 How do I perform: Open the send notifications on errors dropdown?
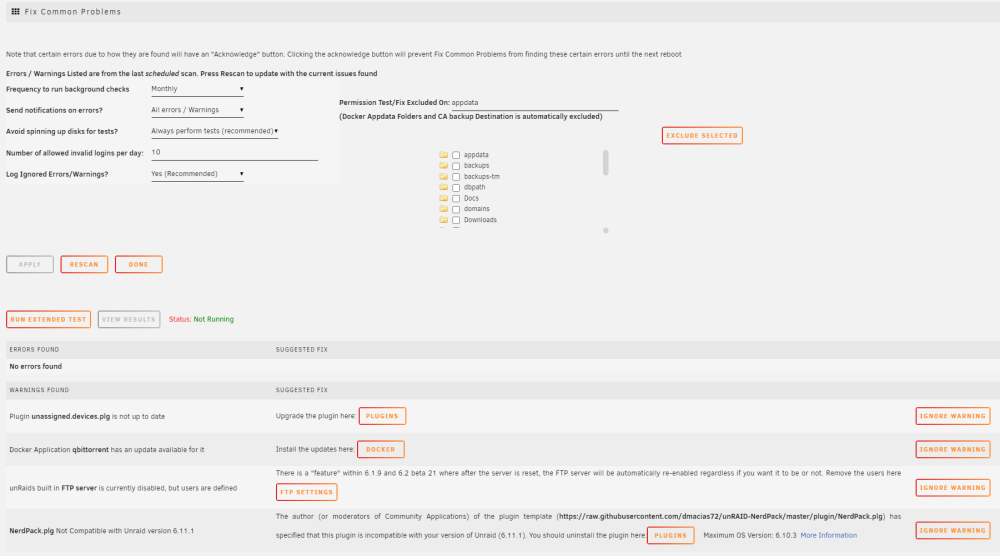(197, 110)
